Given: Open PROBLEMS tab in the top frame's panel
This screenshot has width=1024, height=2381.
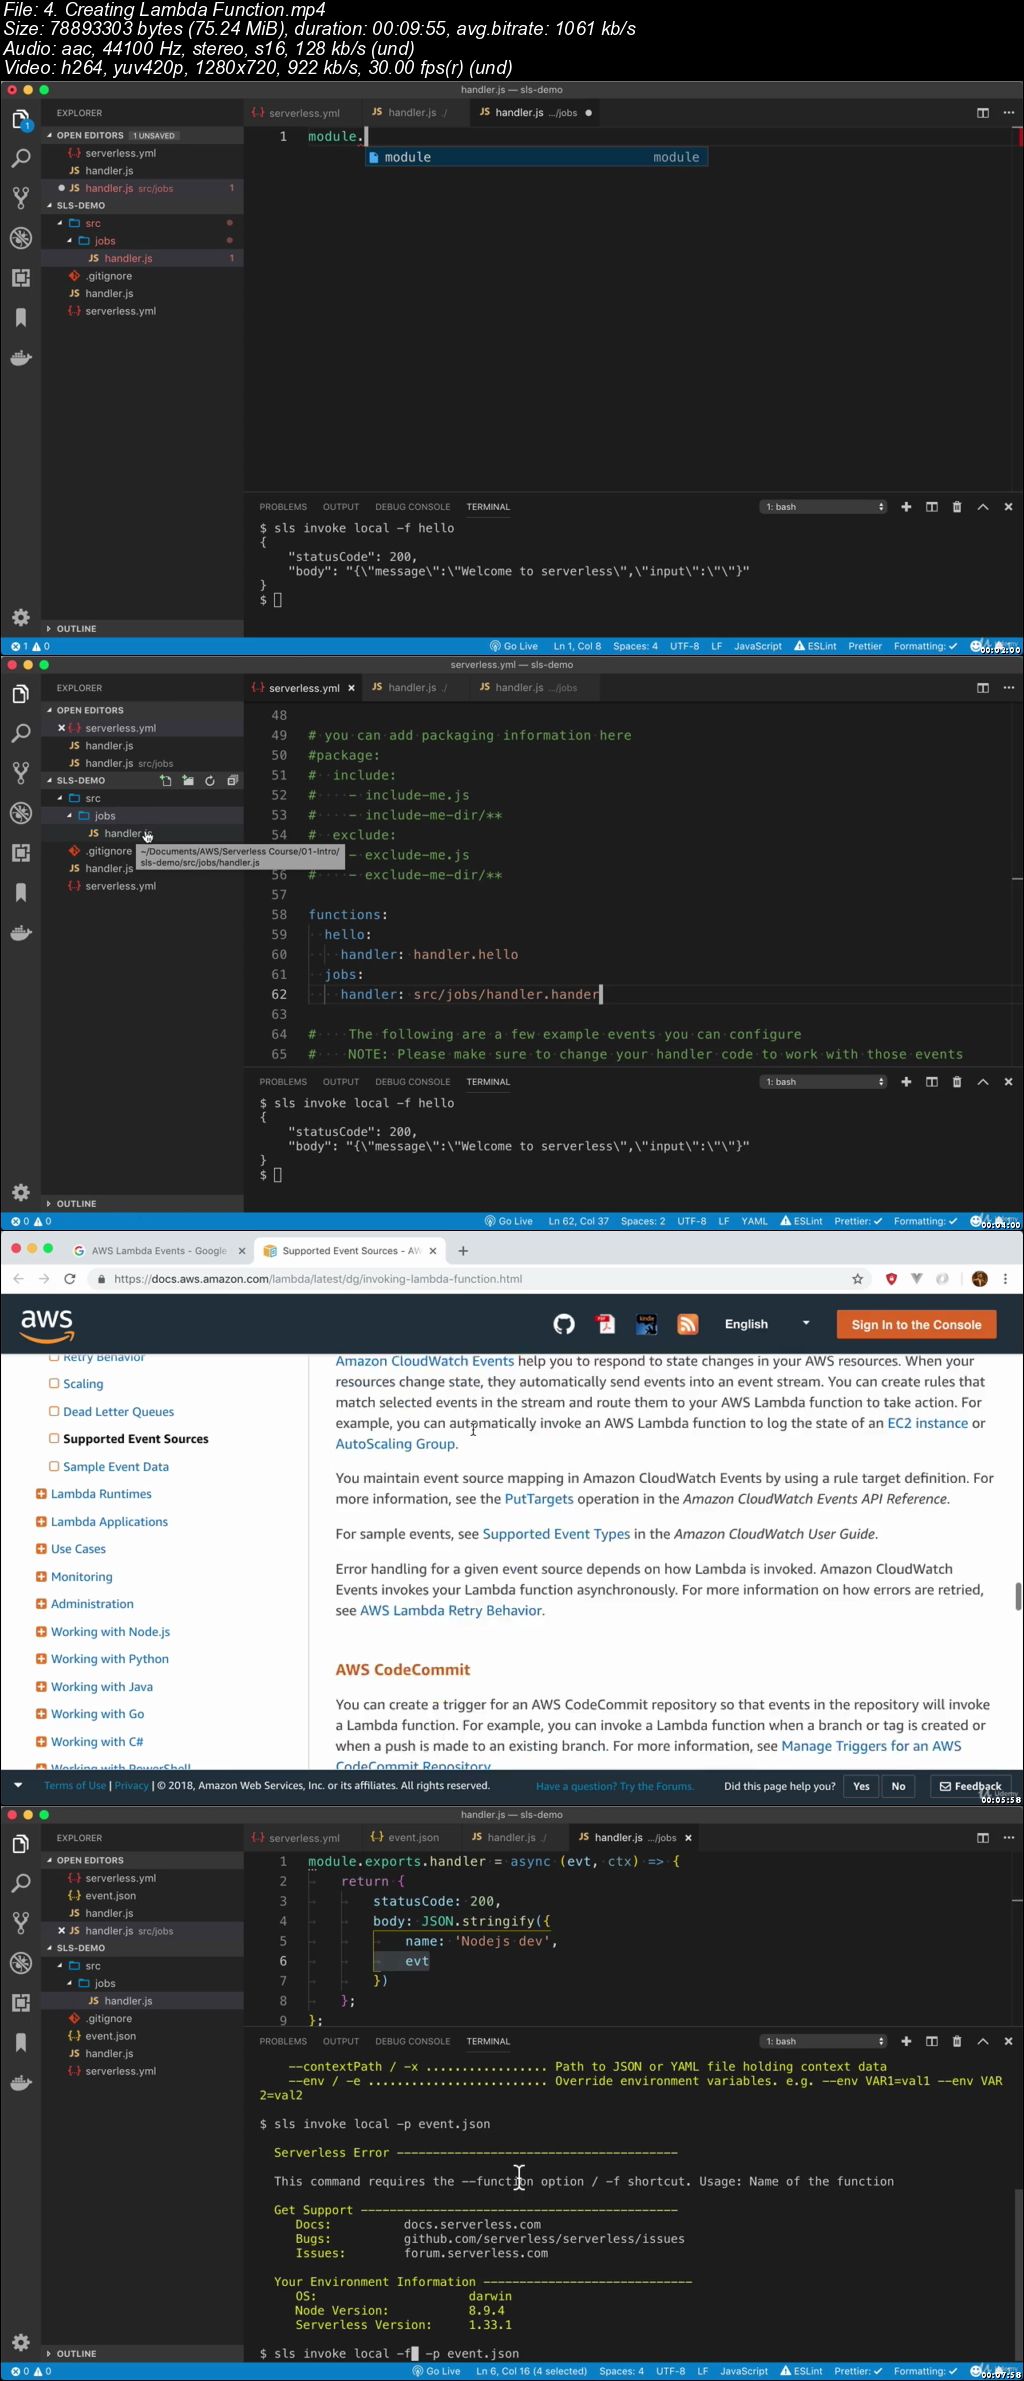Looking at the screenshot, I should click(x=283, y=507).
